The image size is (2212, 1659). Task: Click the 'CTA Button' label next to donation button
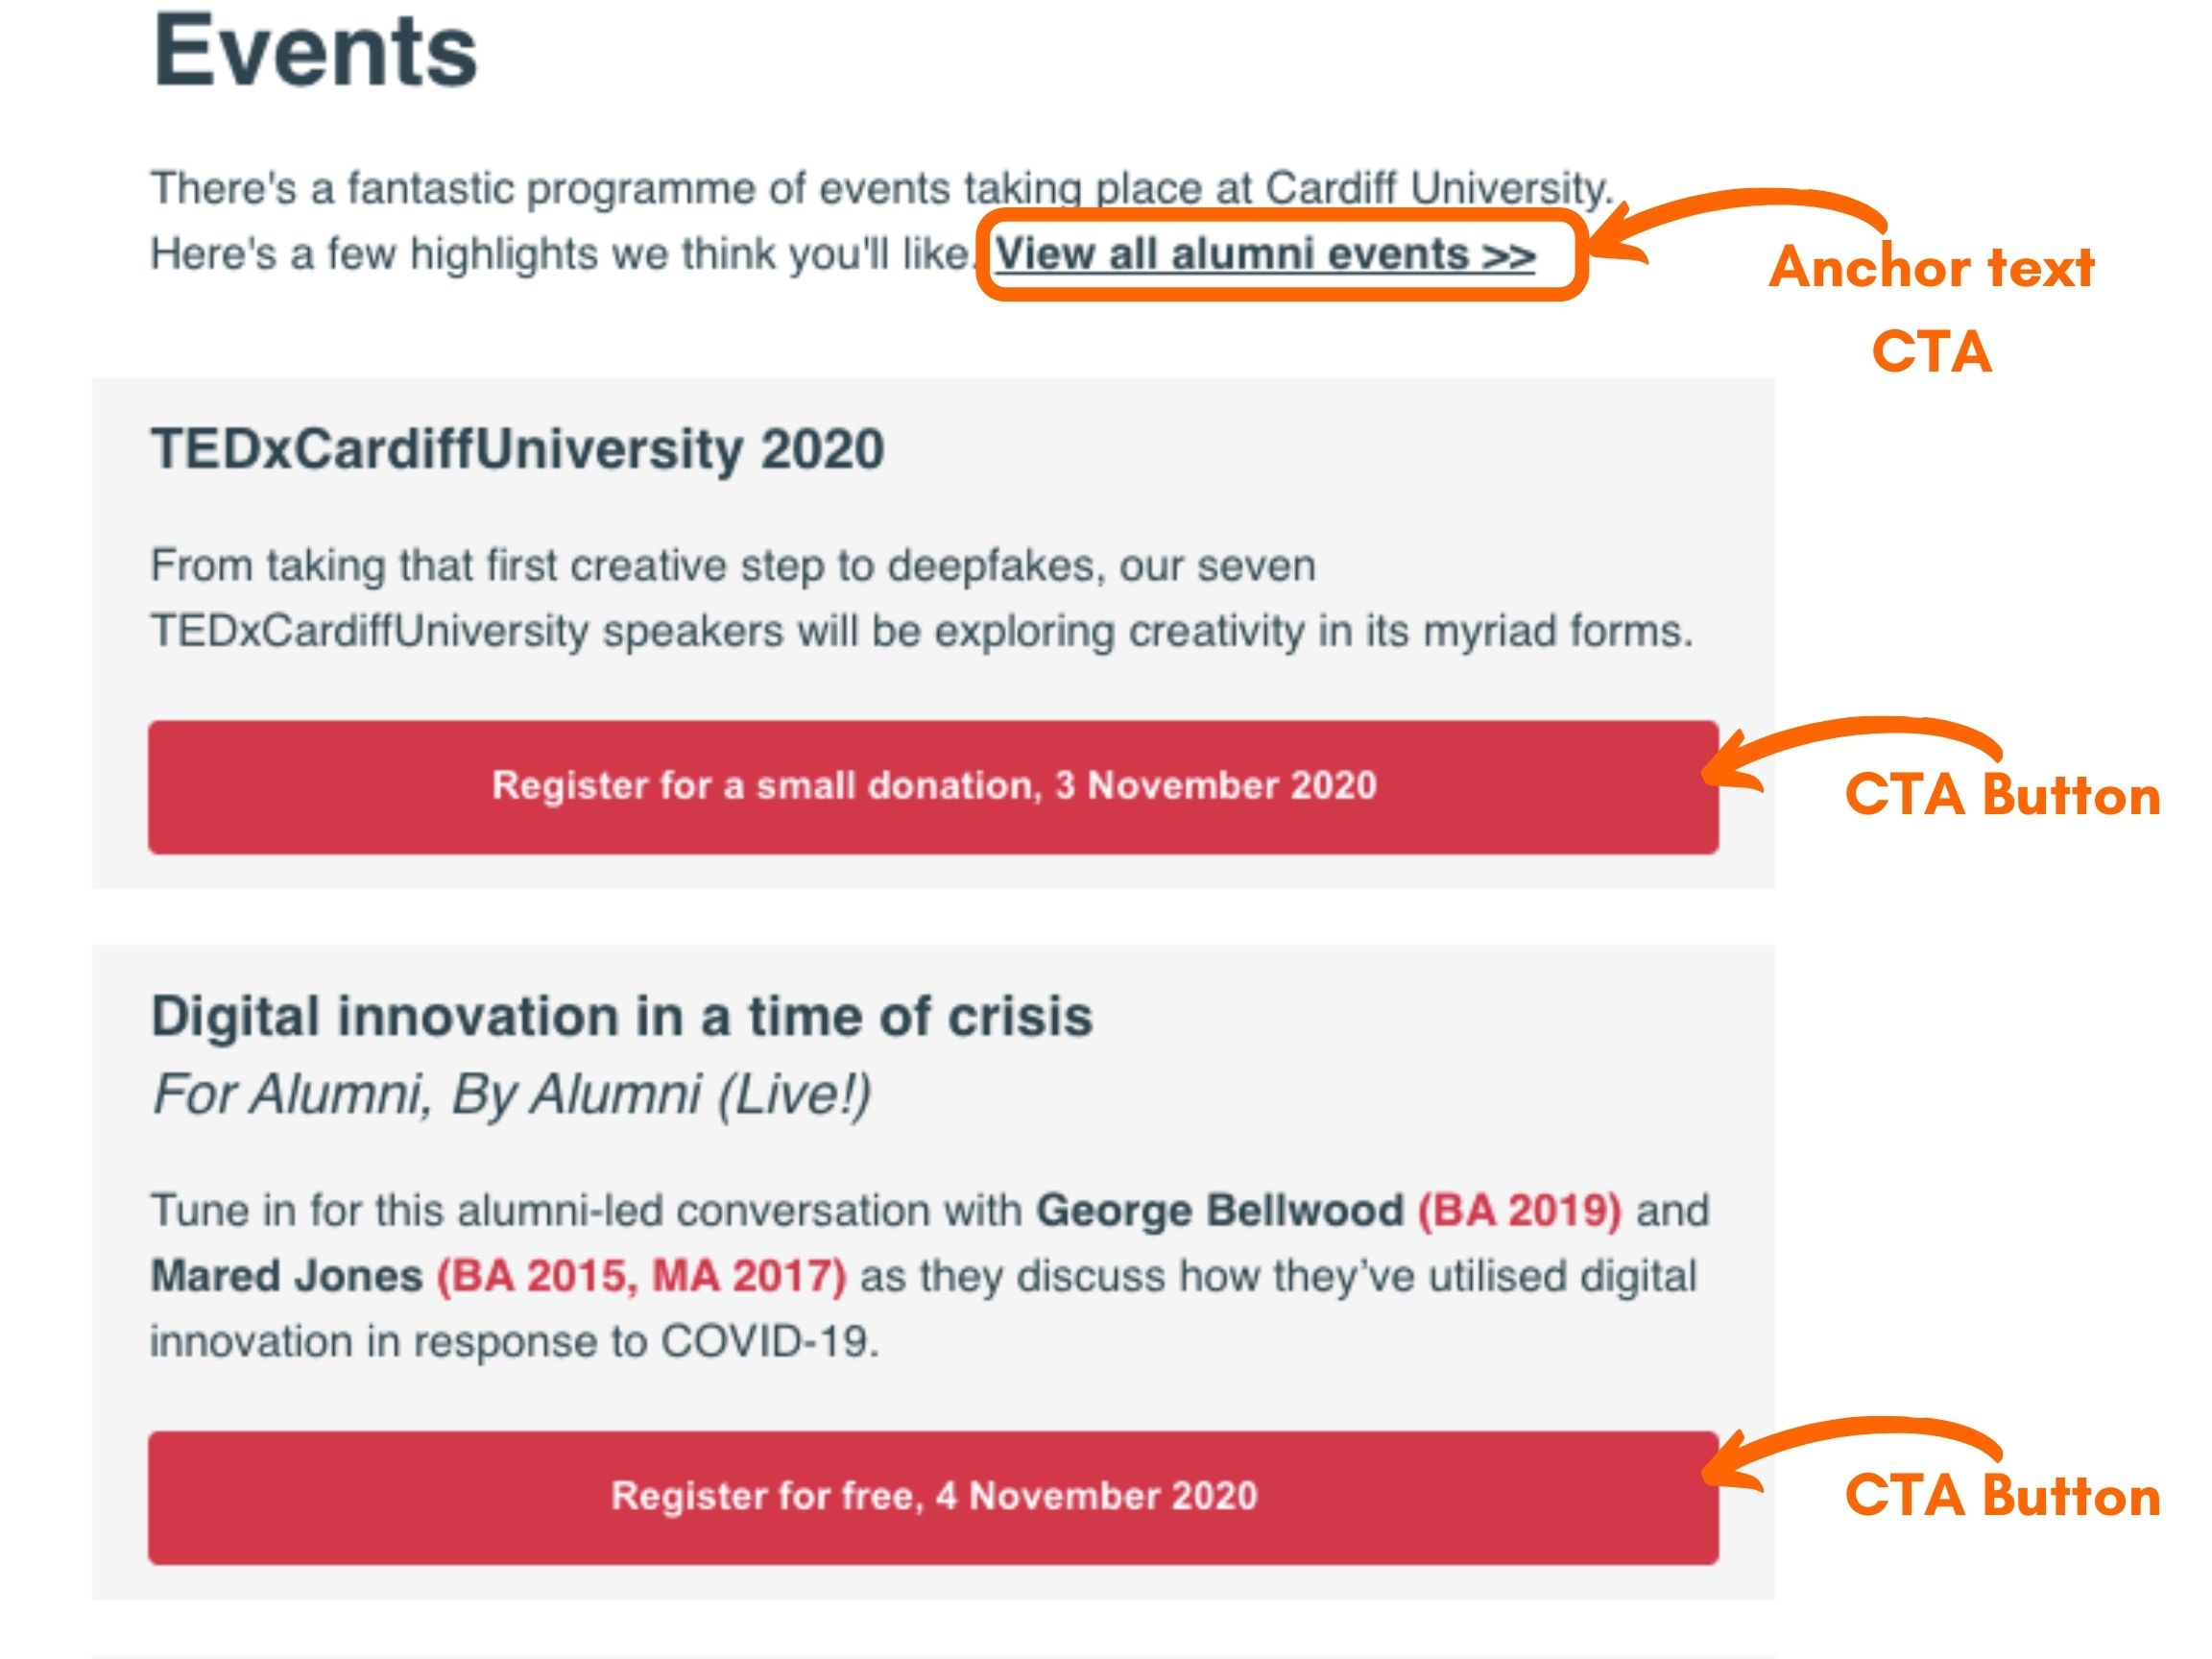[2002, 796]
